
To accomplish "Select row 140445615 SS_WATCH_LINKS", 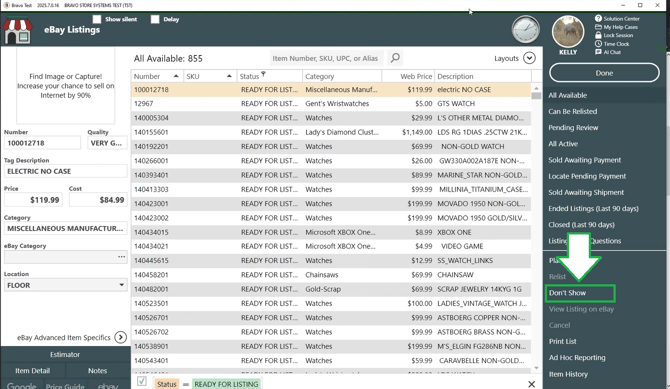I will 331,260.
